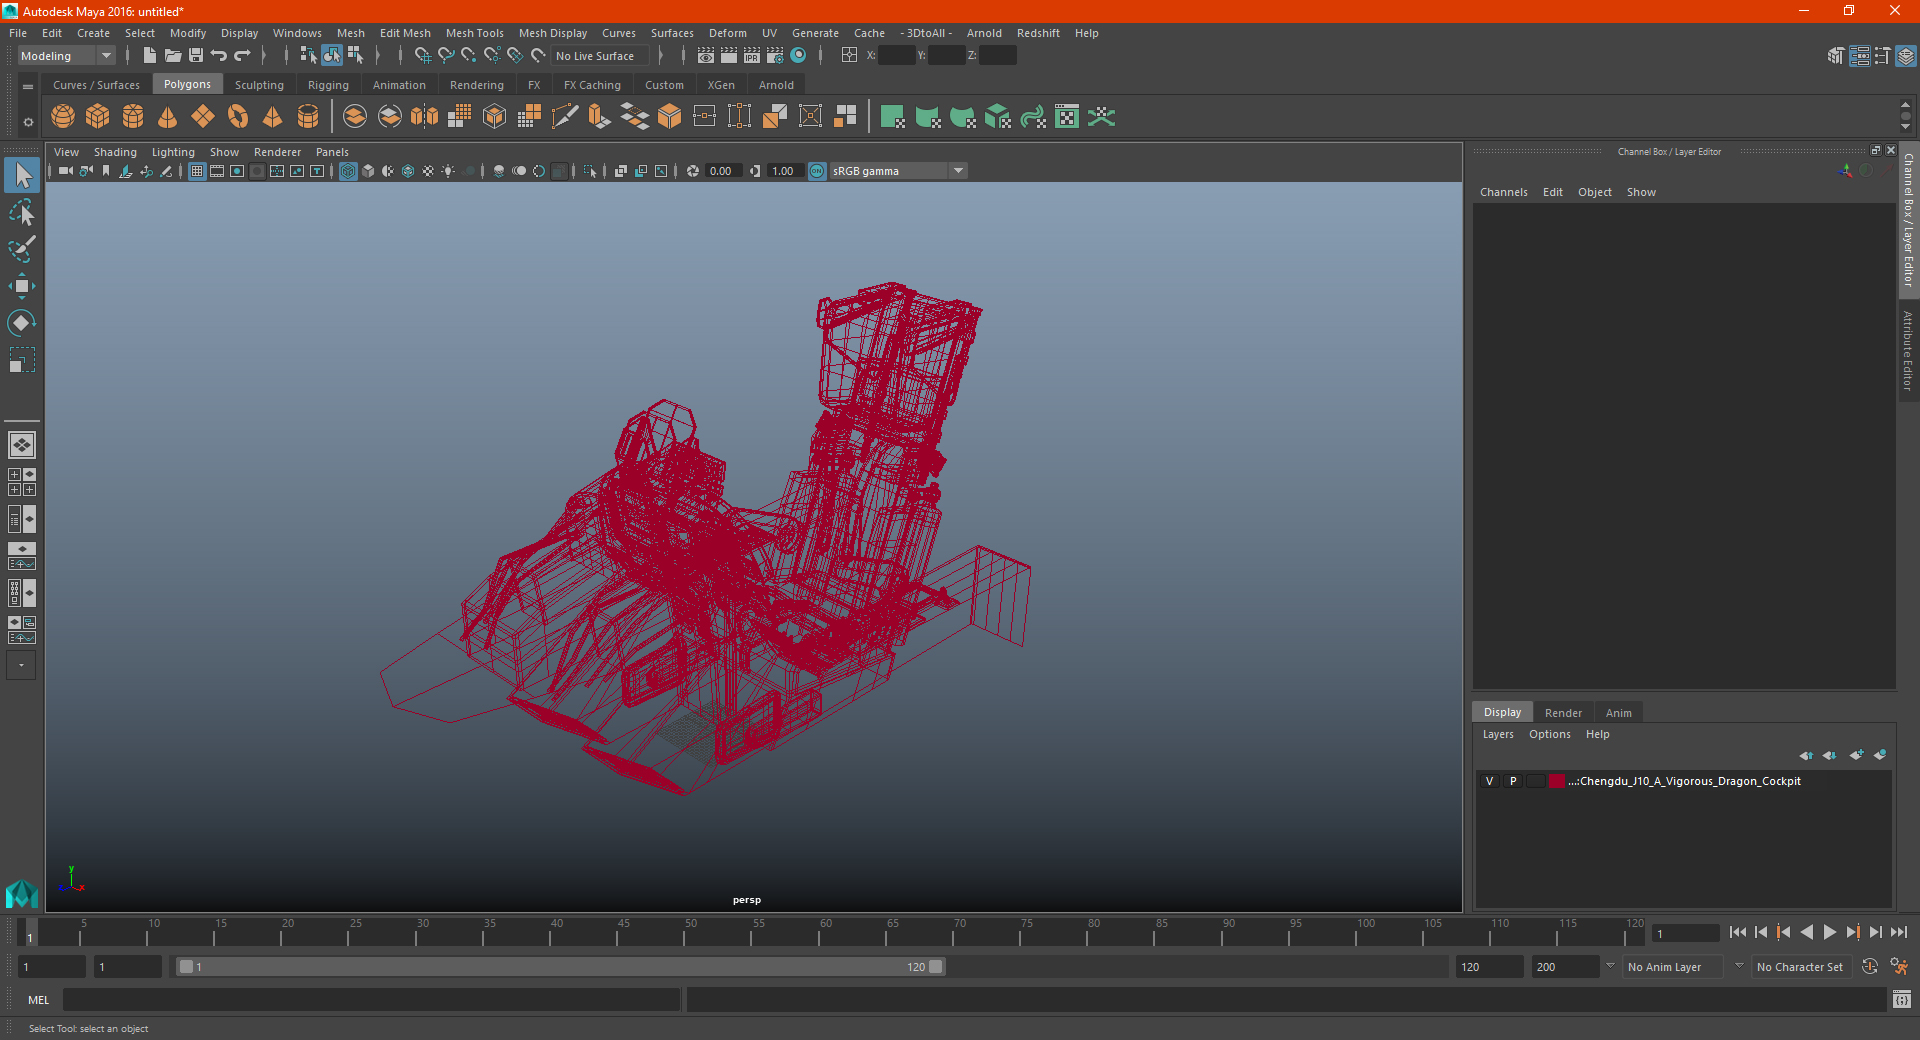Create a polygon pyramid from the shelf

click(272, 117)
